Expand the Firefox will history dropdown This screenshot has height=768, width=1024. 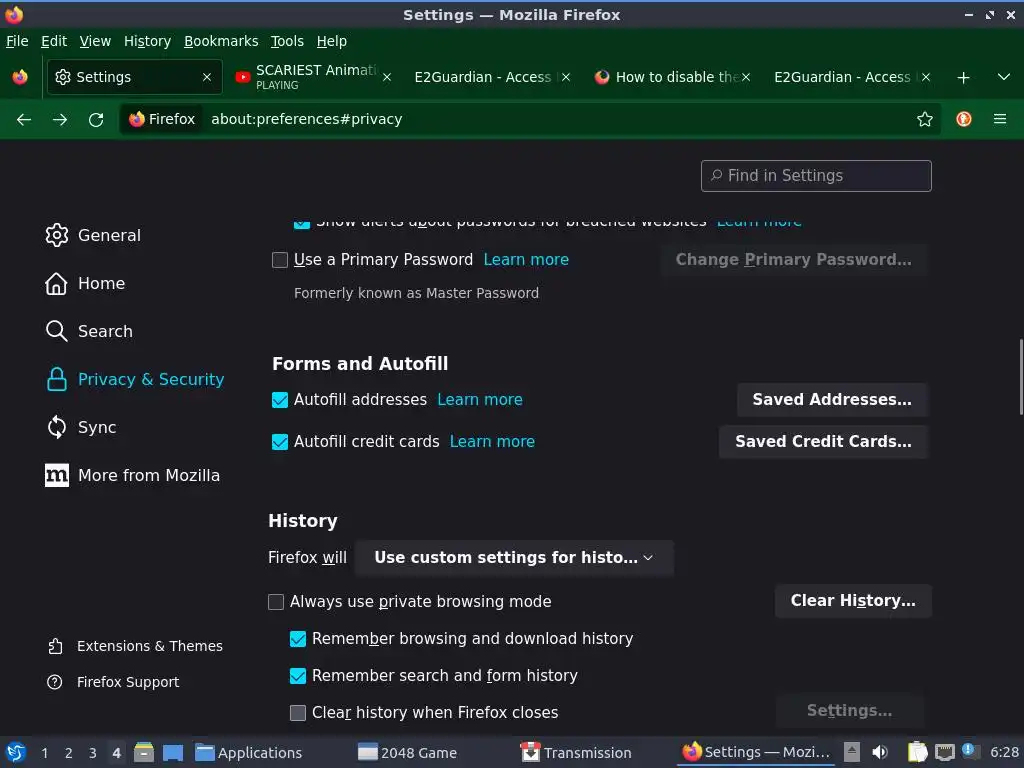click(x=514, y=558)
